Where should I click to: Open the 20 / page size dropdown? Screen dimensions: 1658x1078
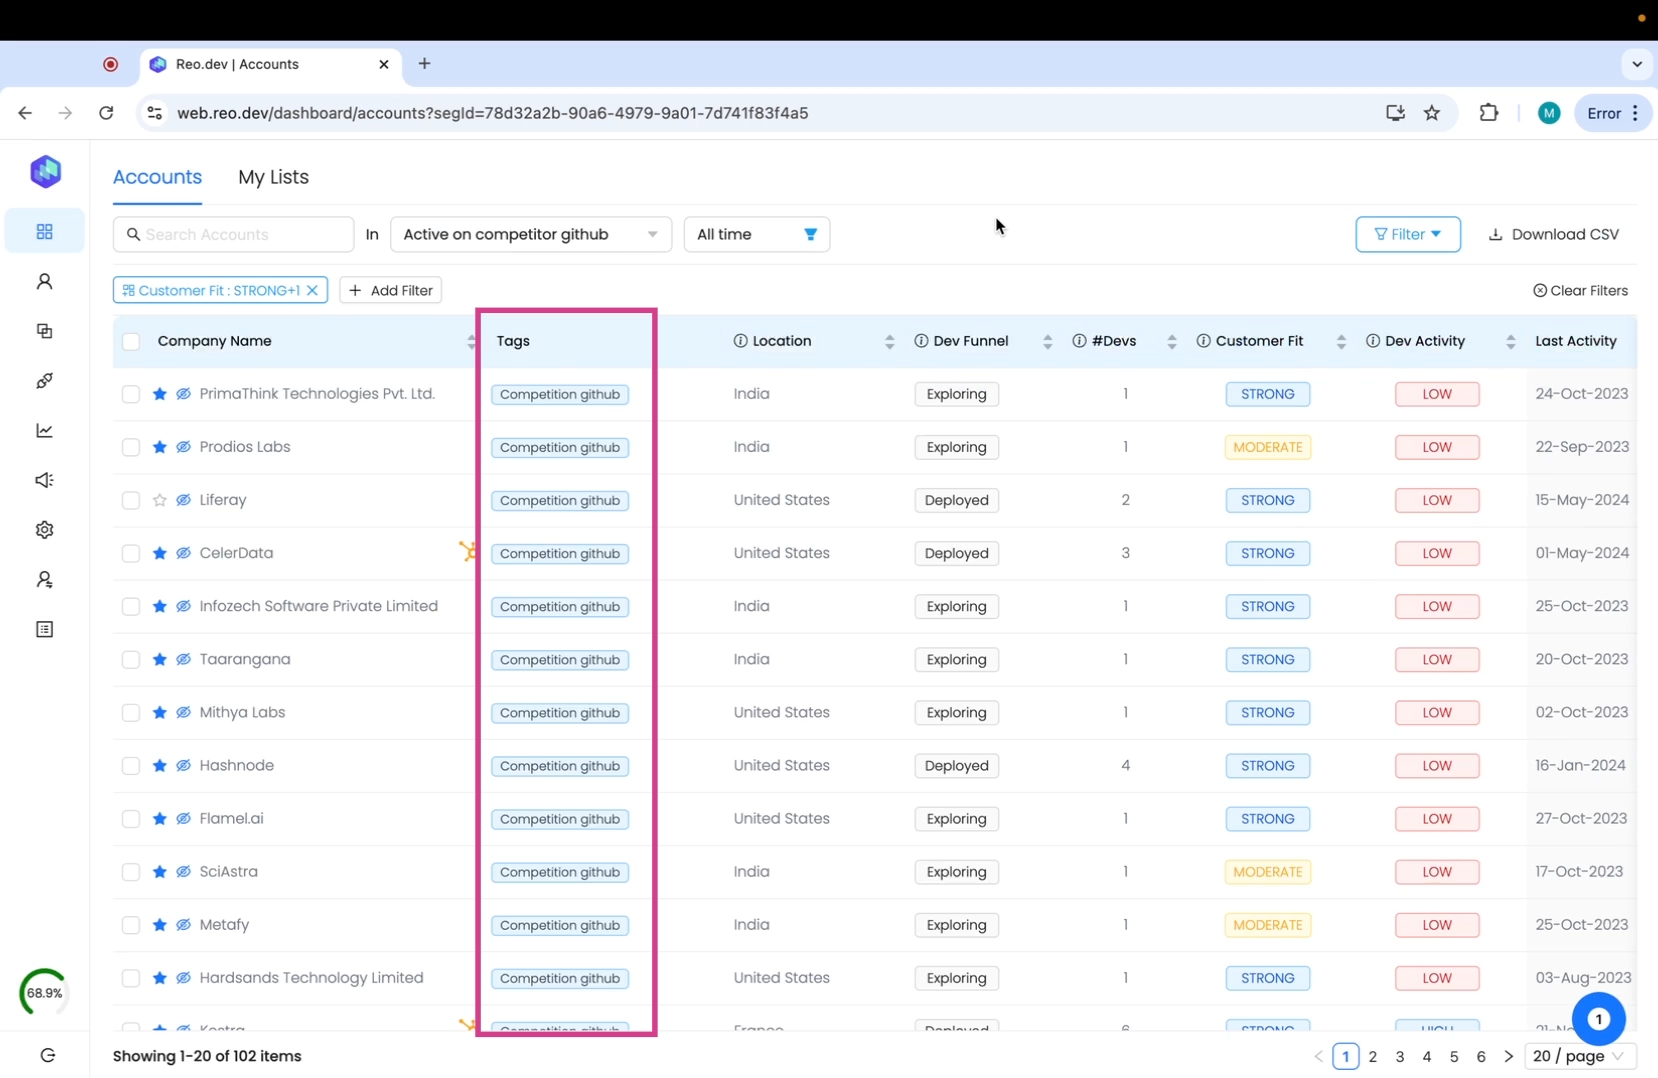click(1579, 1056)
